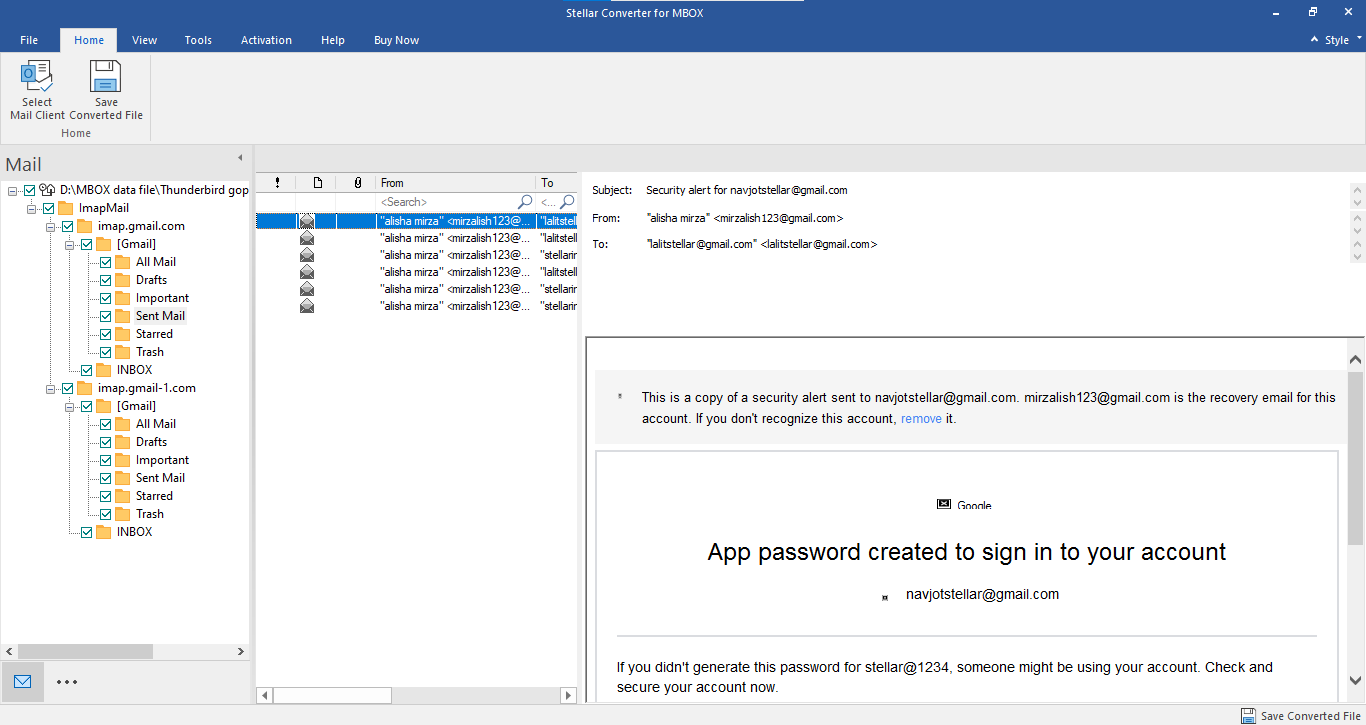Image resolution: width=1366 pixels, height=725 pixels.
Task: Open the Activation menu
Action: click(x=266, y=40)
